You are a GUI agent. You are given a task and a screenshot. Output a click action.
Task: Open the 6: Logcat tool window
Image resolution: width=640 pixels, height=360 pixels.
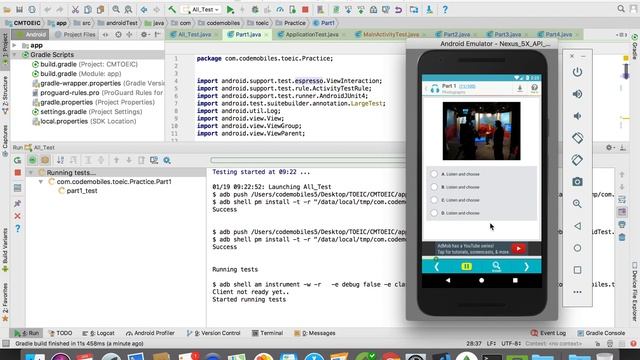click(x=98, y=333)
